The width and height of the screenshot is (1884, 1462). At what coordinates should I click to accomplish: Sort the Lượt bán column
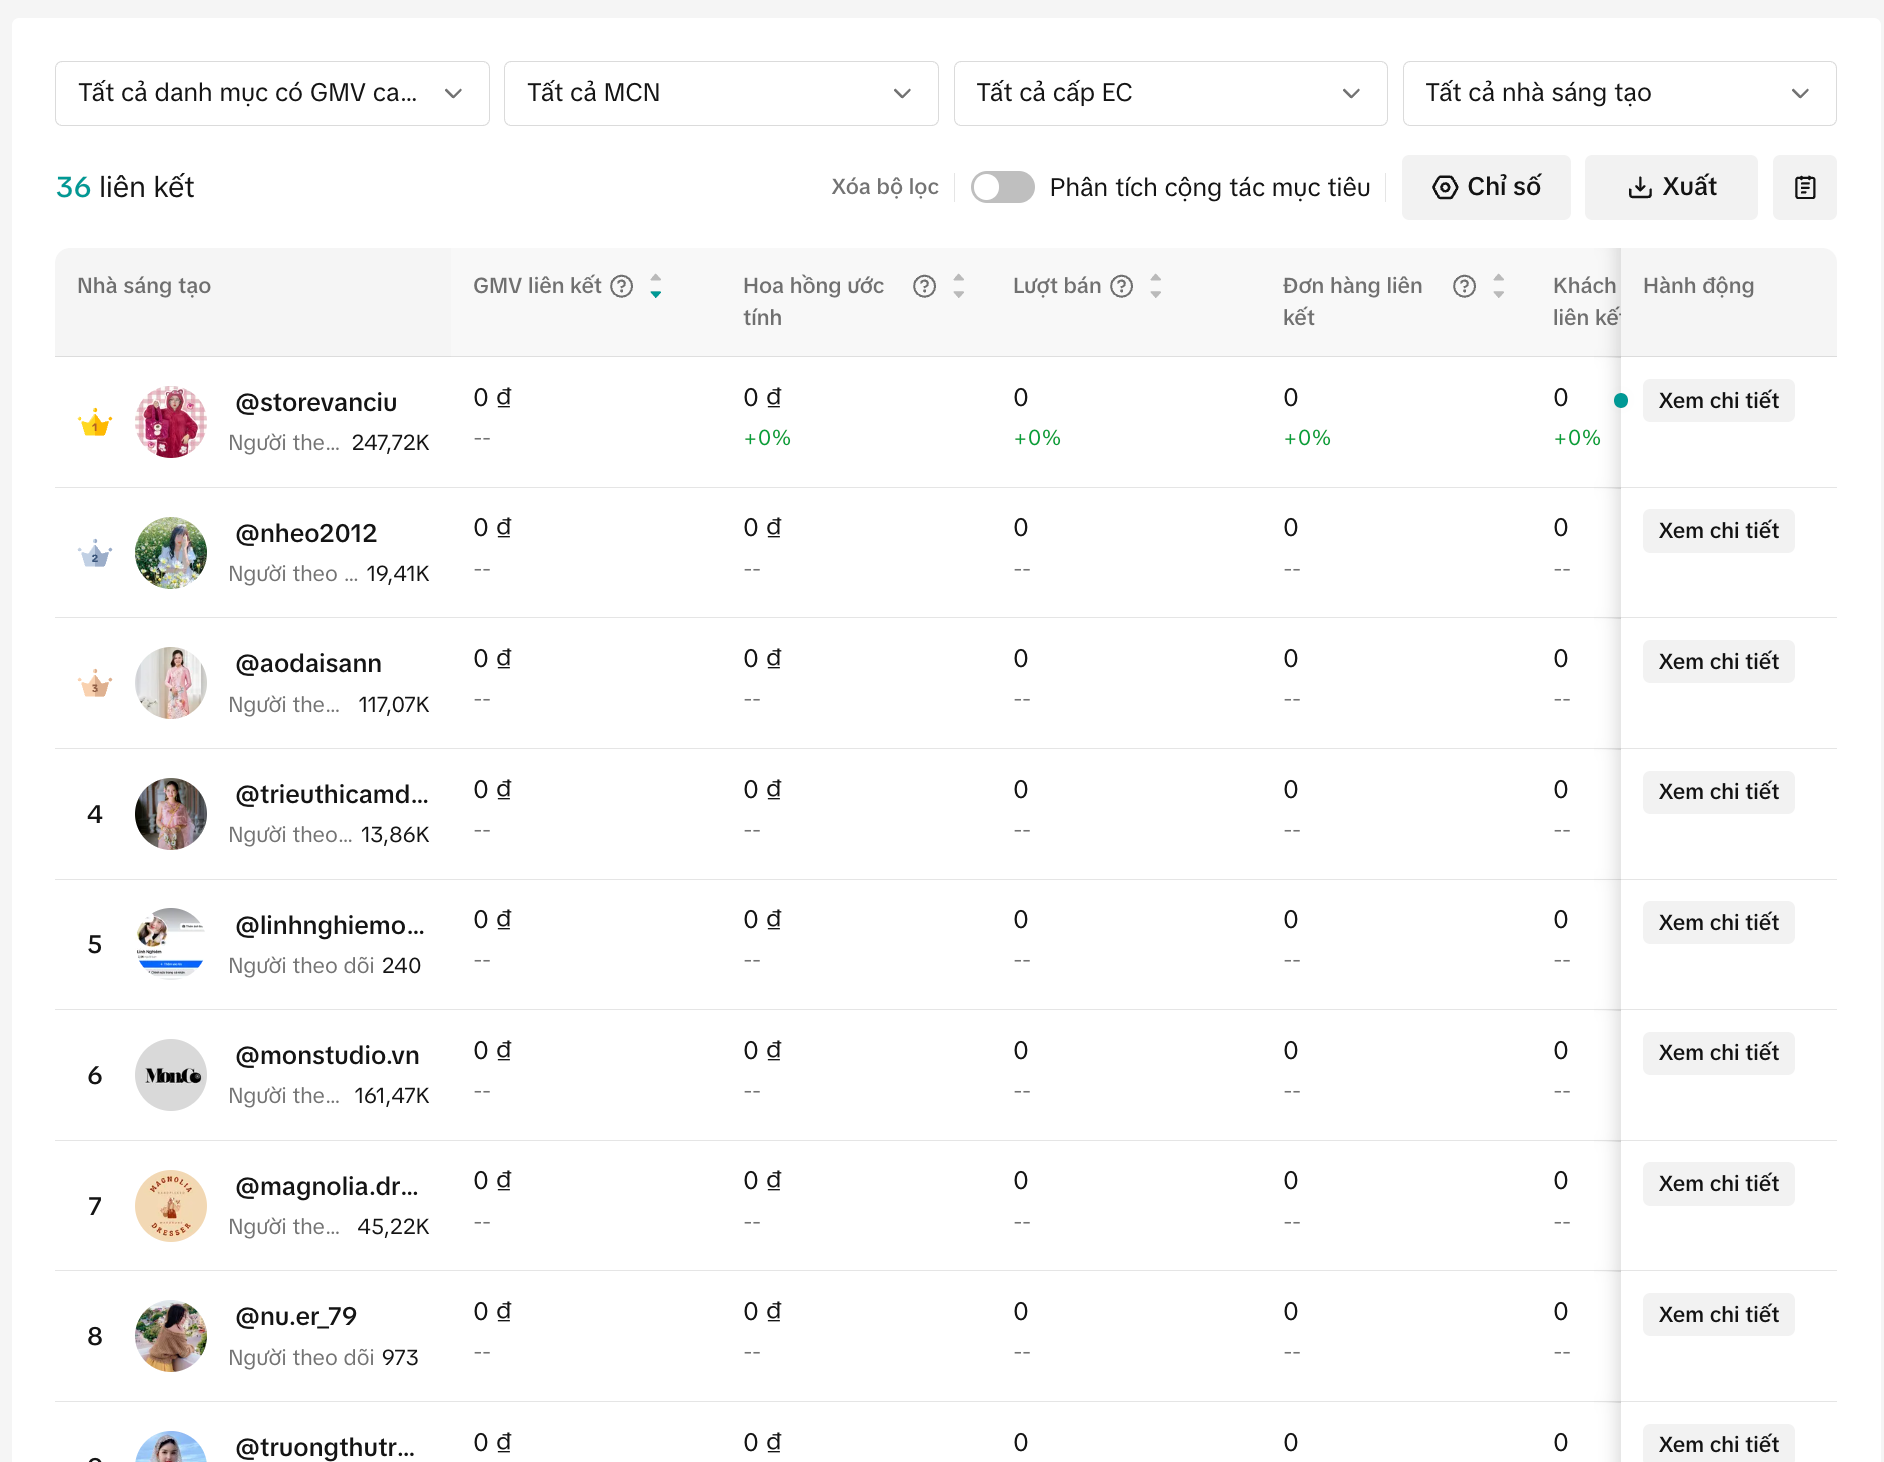(1156, 287)
